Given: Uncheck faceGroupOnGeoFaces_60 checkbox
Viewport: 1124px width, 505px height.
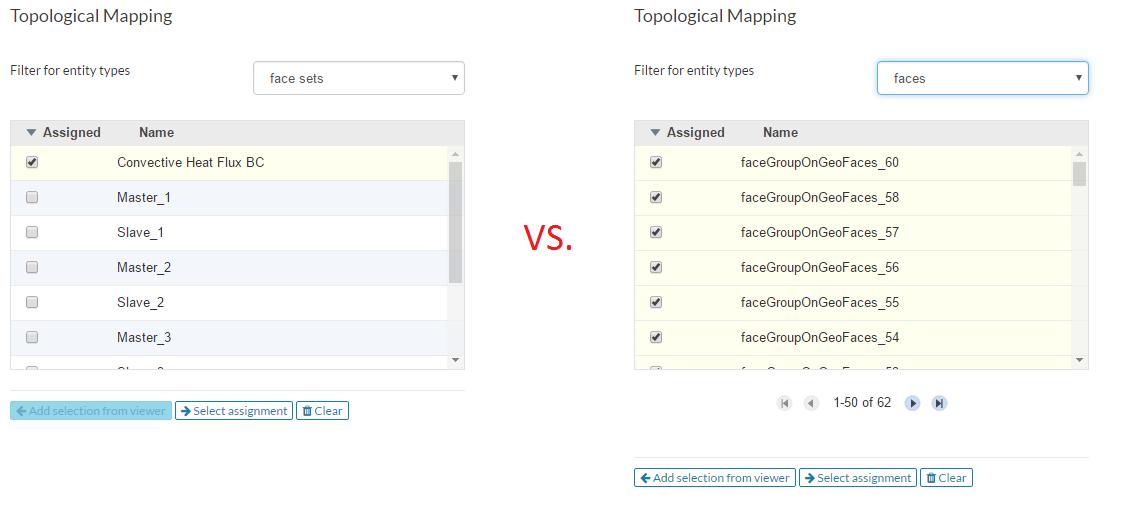Looking at the screenshot, I should [x=656, y=162].
